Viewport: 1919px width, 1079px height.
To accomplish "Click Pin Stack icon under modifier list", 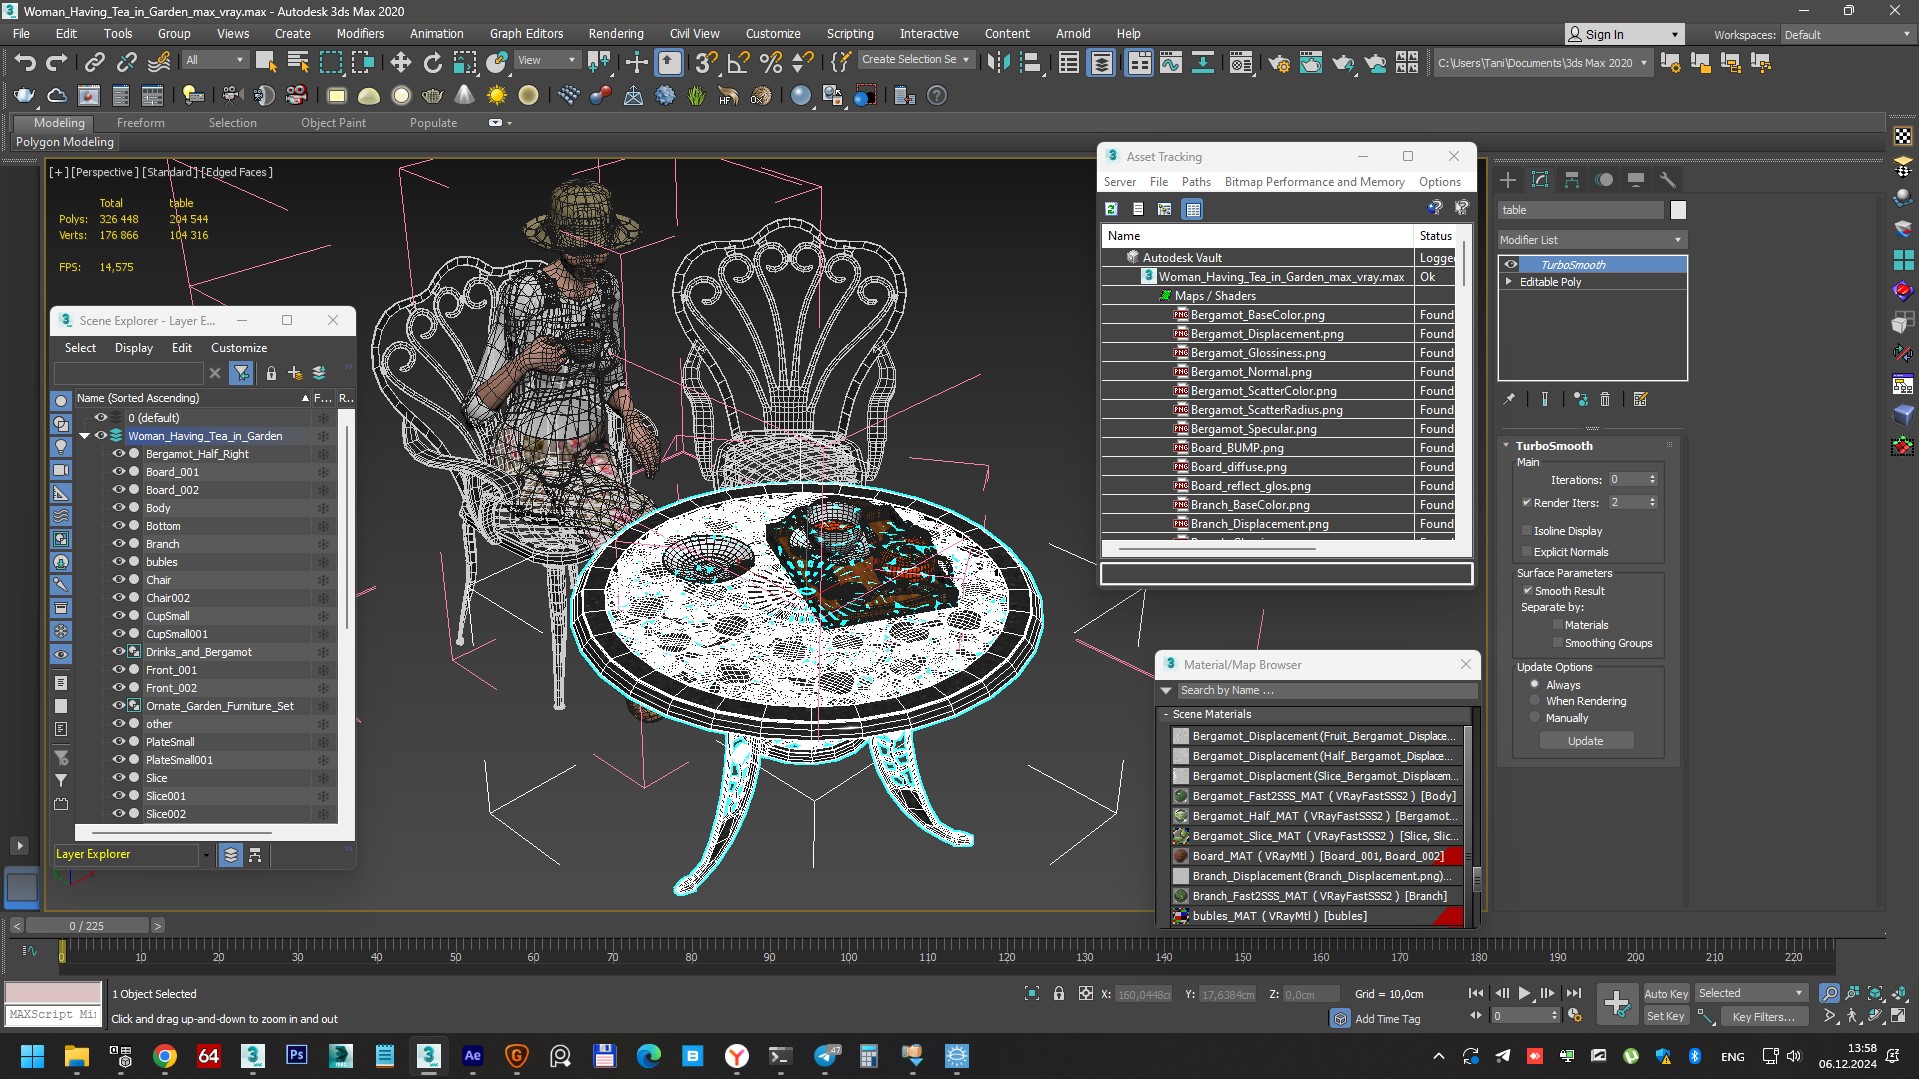I will pyautogui.click(x=1509, y=399).
